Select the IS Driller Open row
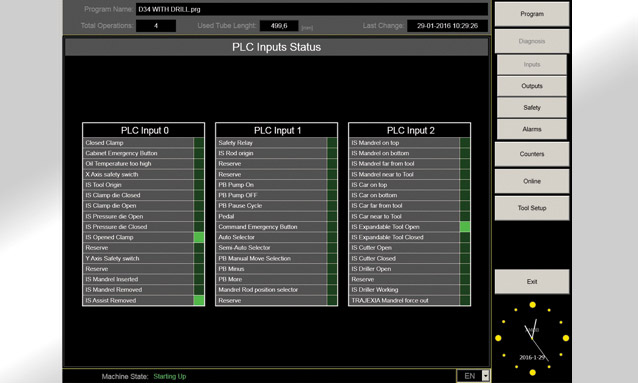638x383 pixels. (409, 269)
